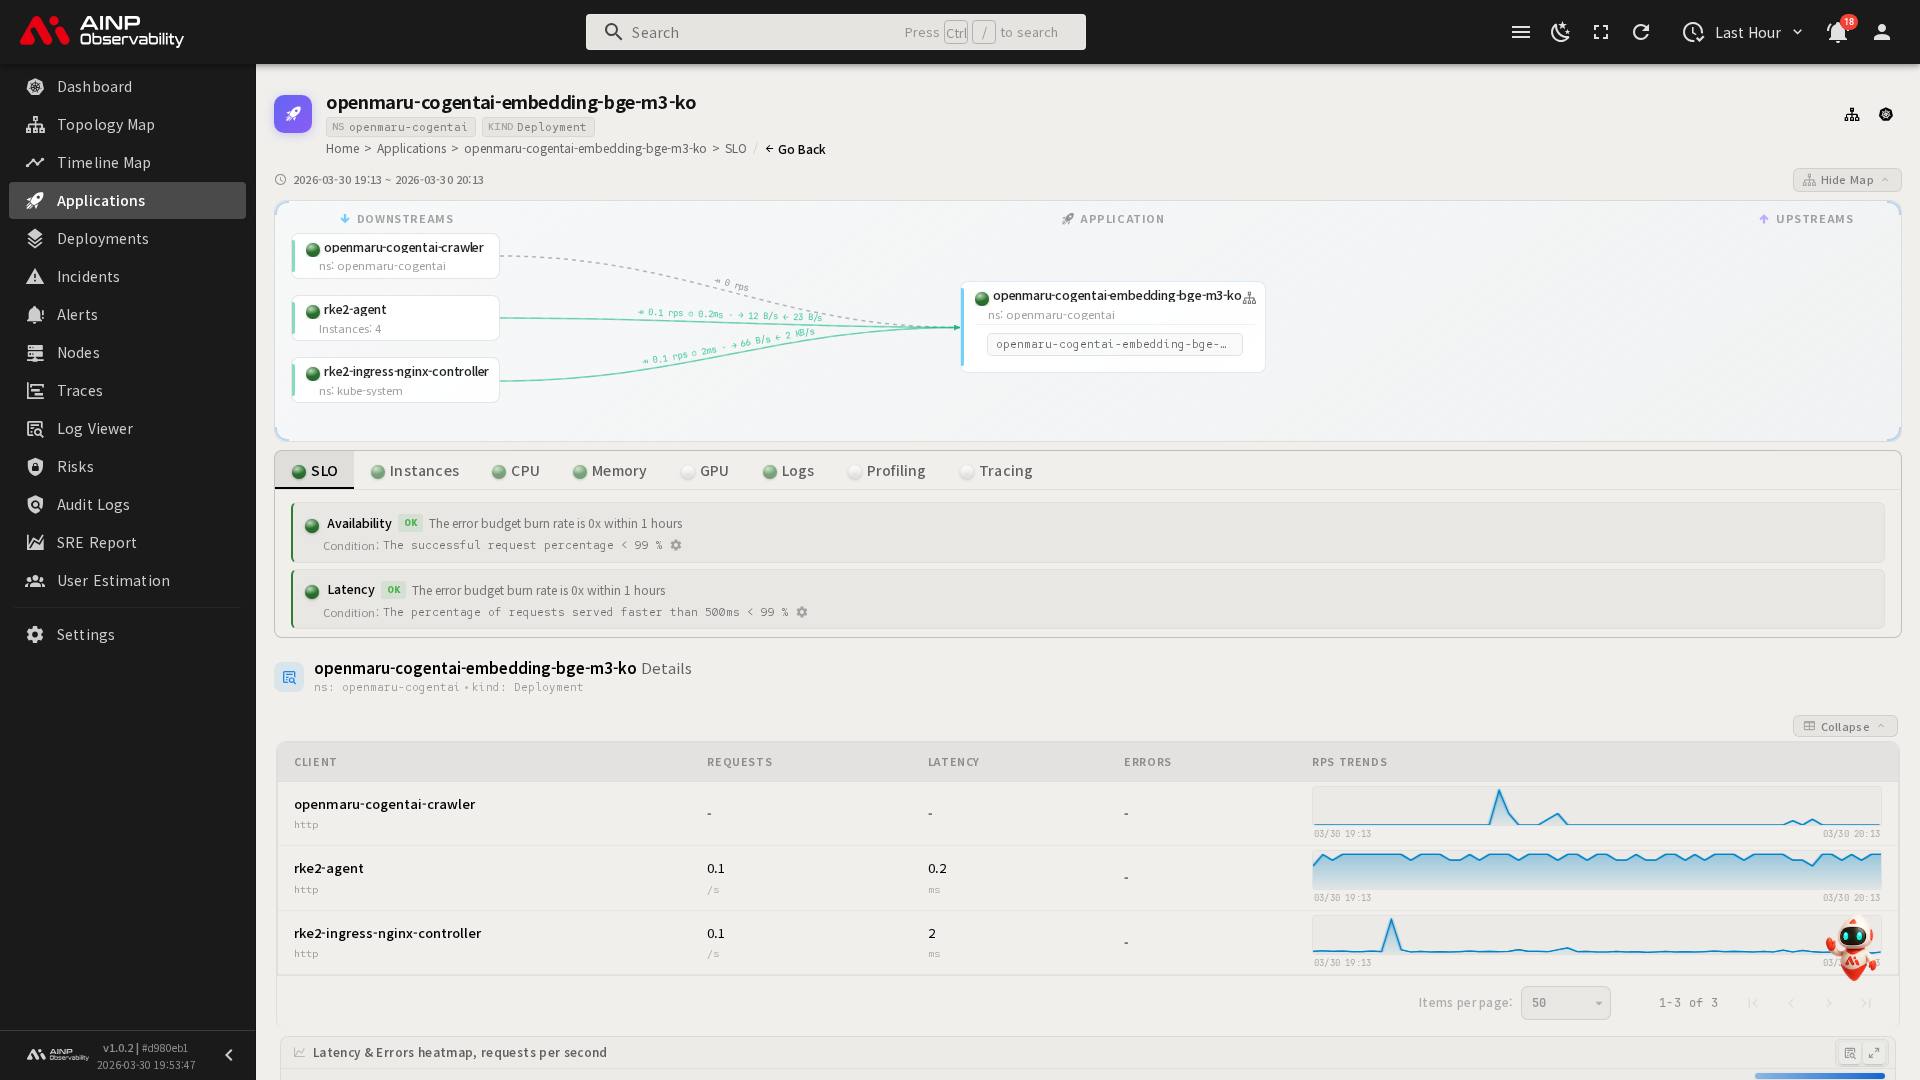Switch to the Instances tab

pyautogui.click(x=415, y=471)
